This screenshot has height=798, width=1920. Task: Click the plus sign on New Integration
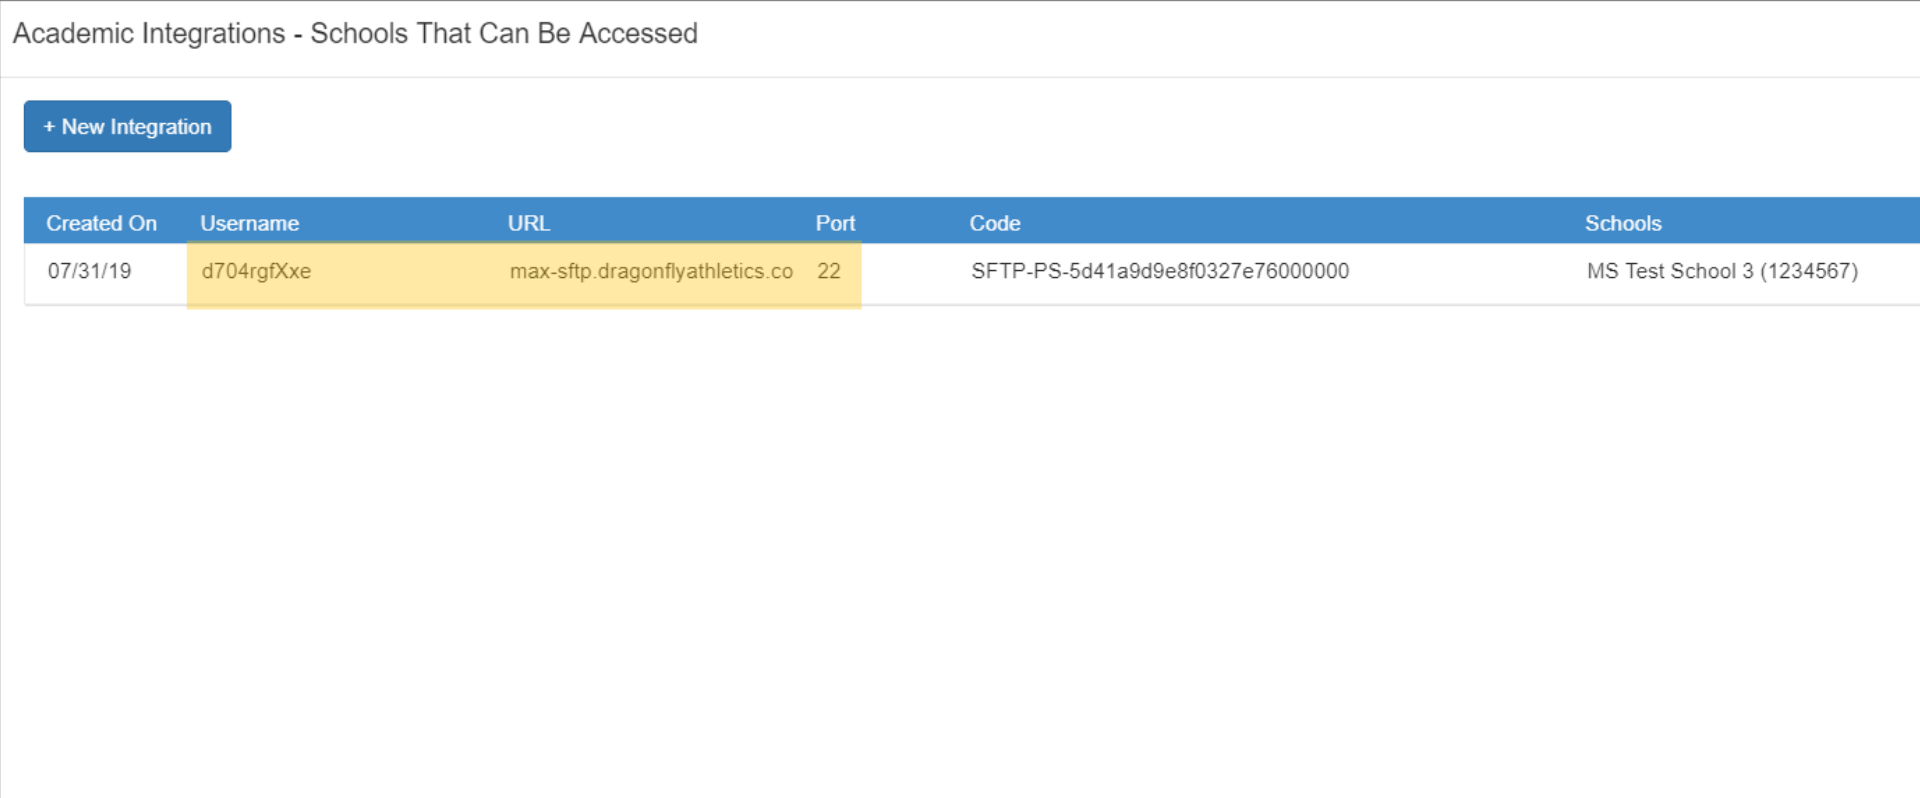(49, 127)
